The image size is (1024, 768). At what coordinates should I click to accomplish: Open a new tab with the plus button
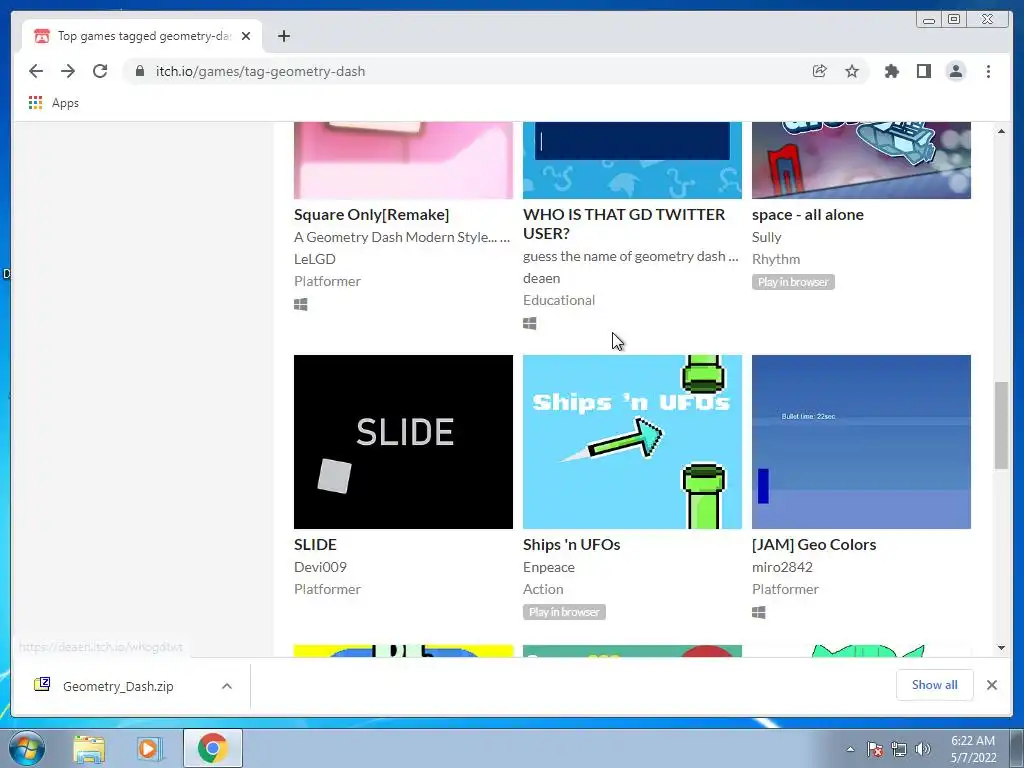pyautogui.click(x=283, y=36)
